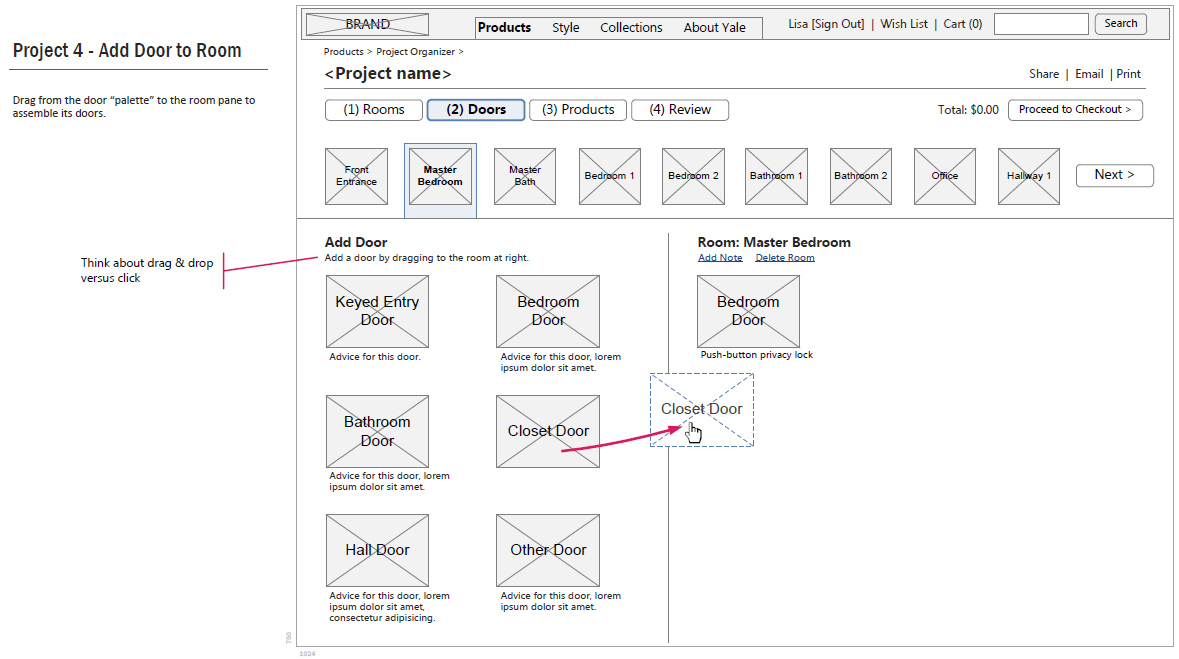Switch to the (1) Rooms step tab

(x=374, y=110)
